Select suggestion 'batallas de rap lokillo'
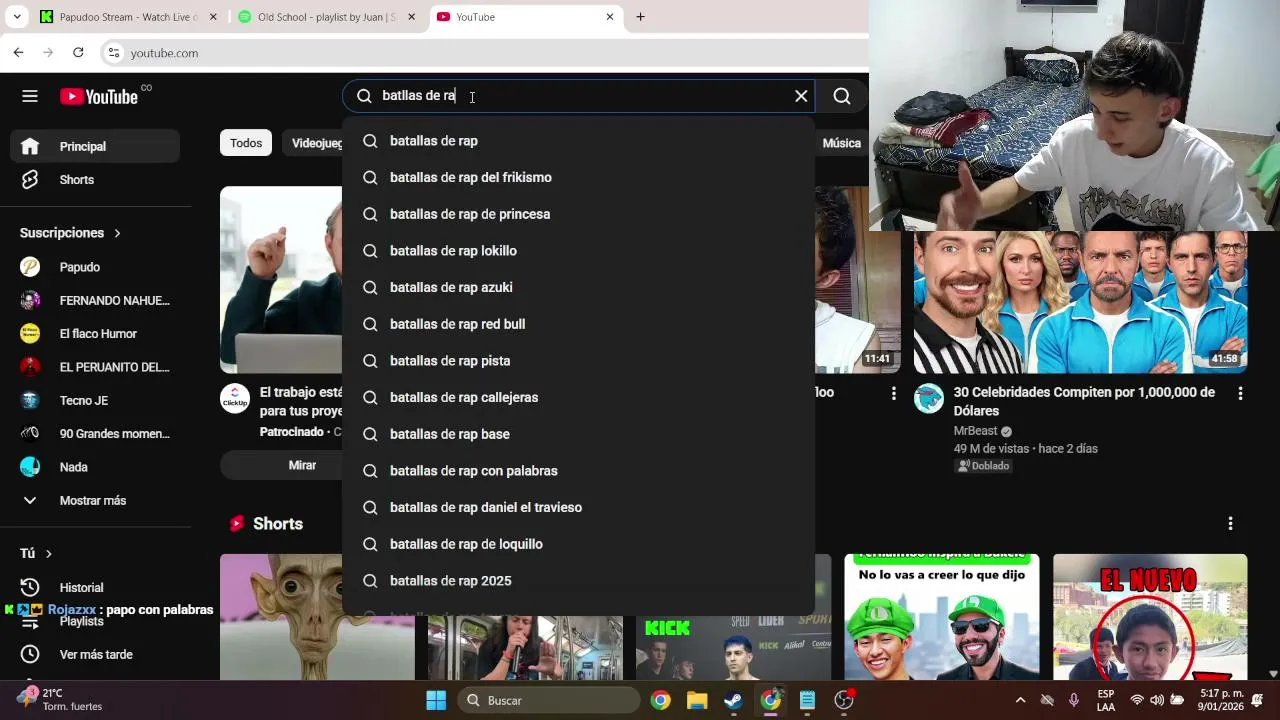 pyautogui.click(x=578, y=251)
